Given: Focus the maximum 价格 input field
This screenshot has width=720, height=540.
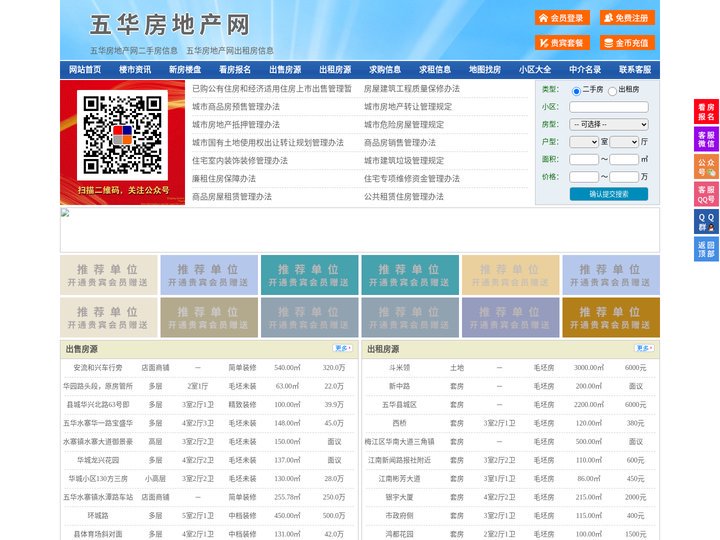Looking at the screenshot, I should [624, 177].
